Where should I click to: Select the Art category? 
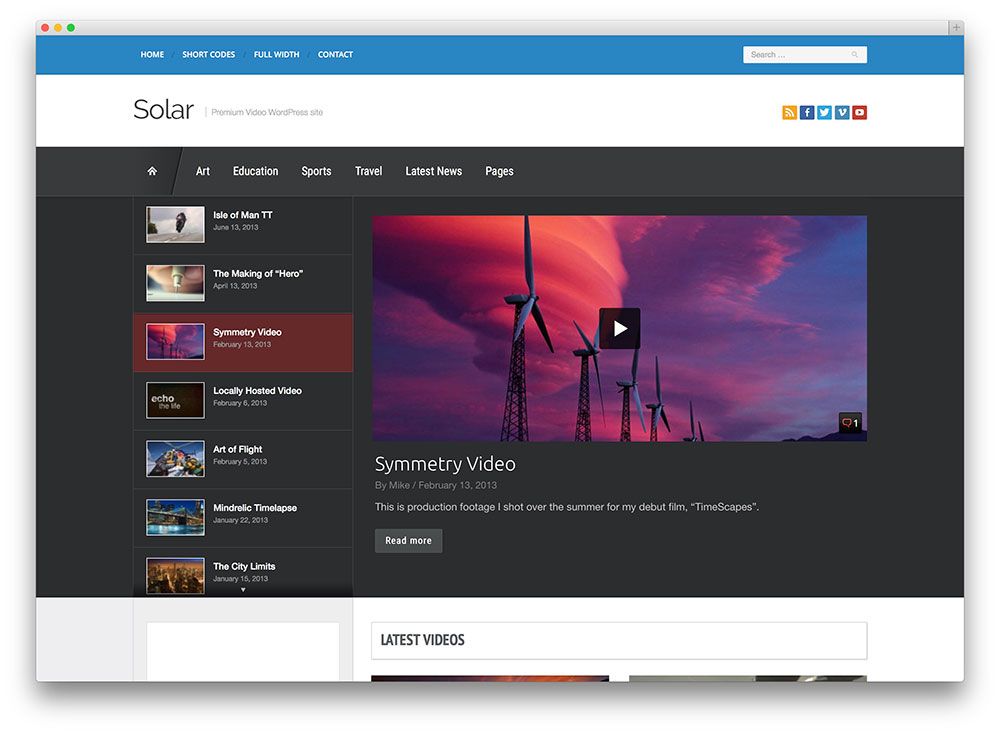pyautogui.click(x=203, y=171)
